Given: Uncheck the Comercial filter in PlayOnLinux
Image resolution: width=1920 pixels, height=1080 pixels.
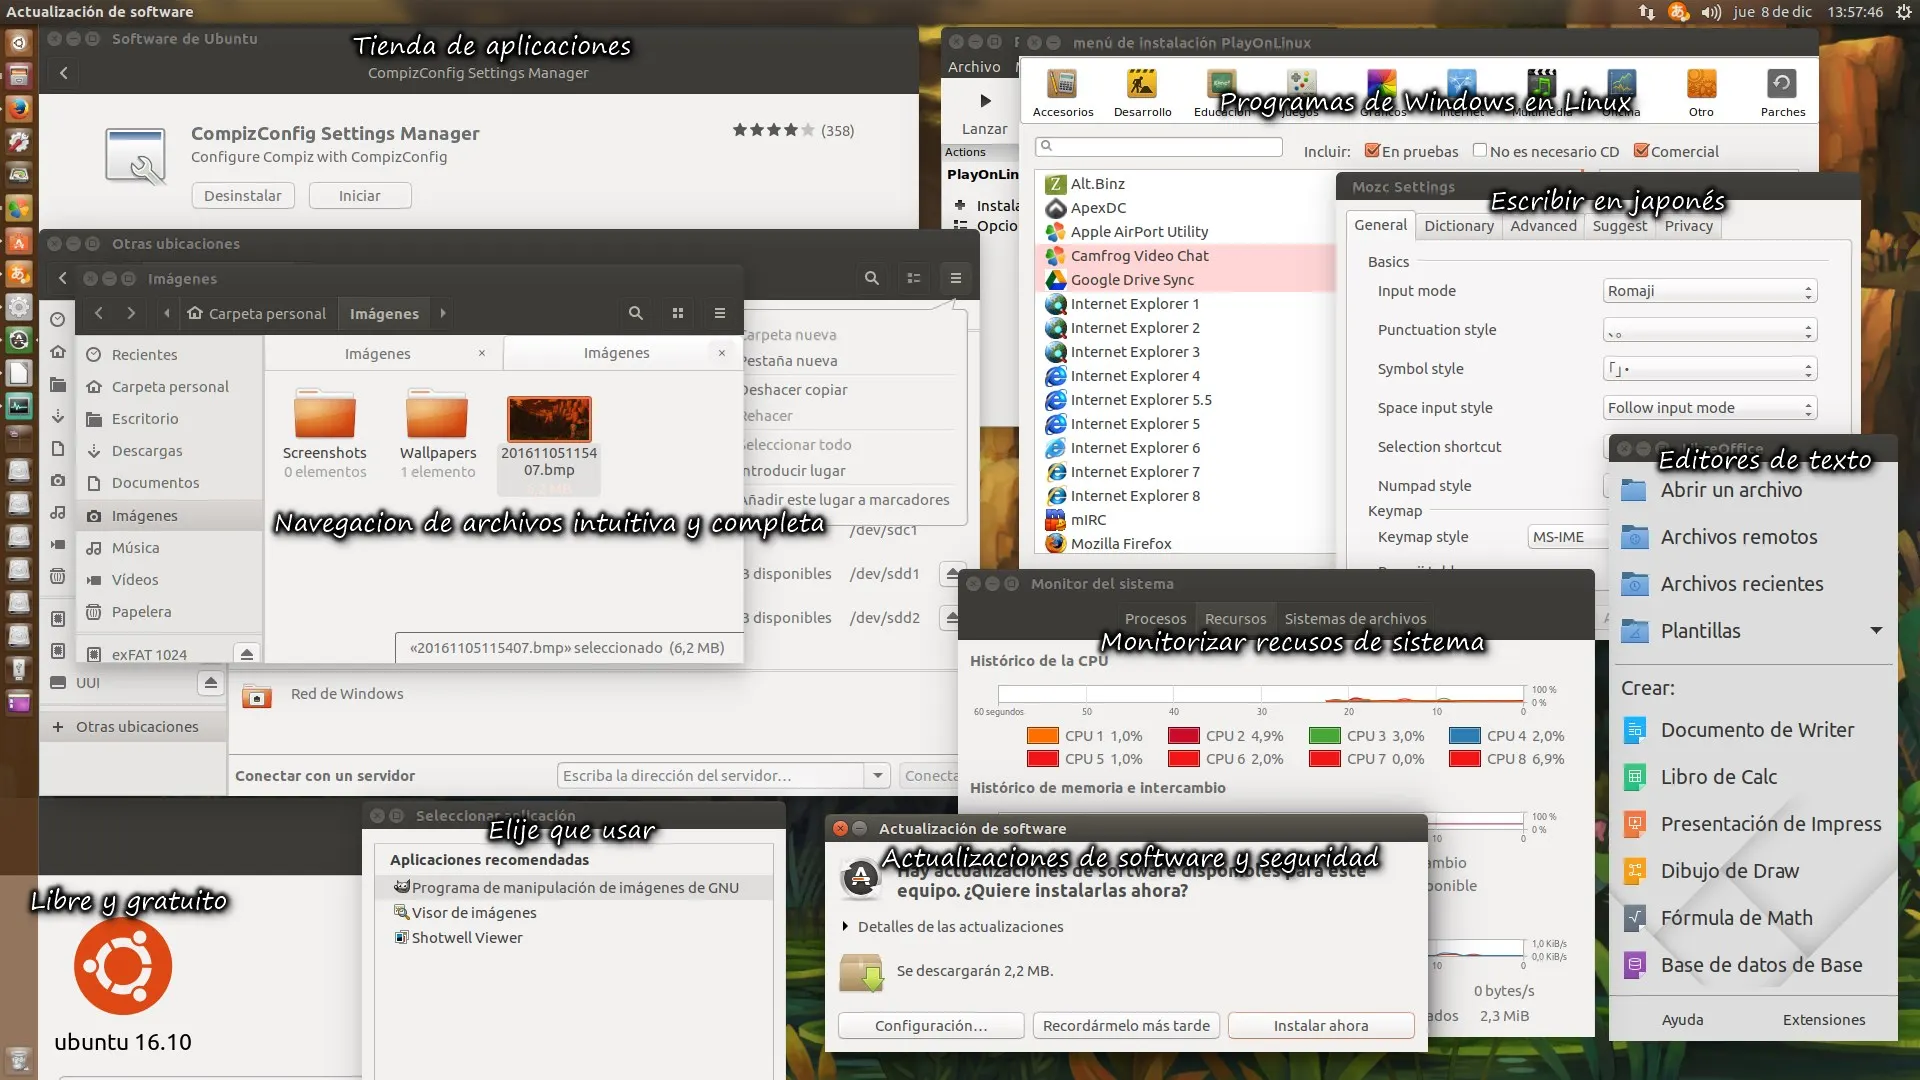Looking at the screenshot, I should pyautogui.click(x=1641, y=150).
